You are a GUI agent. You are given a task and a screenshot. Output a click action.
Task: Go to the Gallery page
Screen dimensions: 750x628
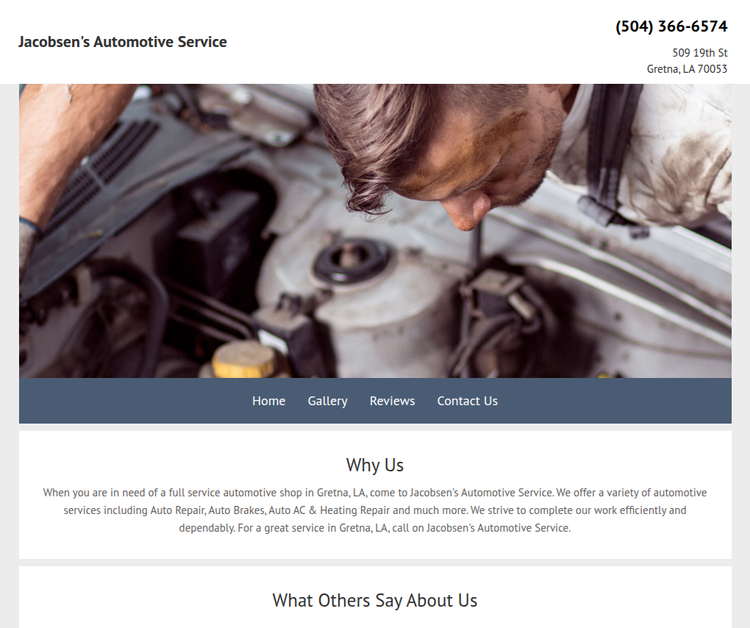[x=327, y=401]
